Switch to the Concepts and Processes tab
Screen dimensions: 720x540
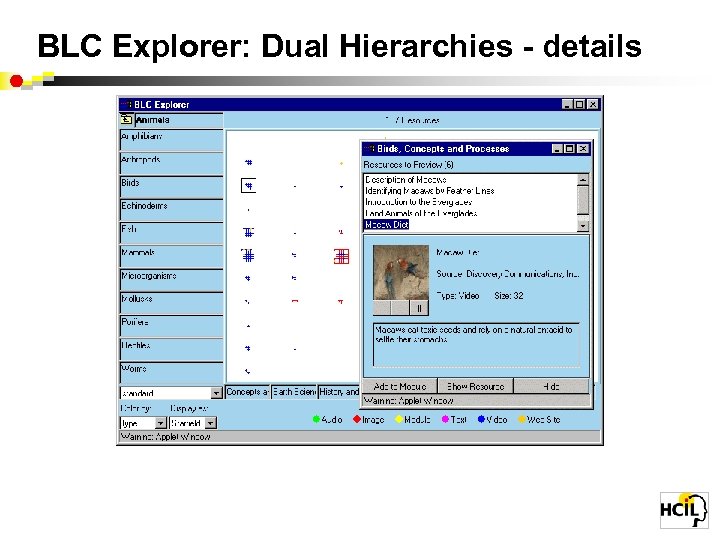coord(248,392)
